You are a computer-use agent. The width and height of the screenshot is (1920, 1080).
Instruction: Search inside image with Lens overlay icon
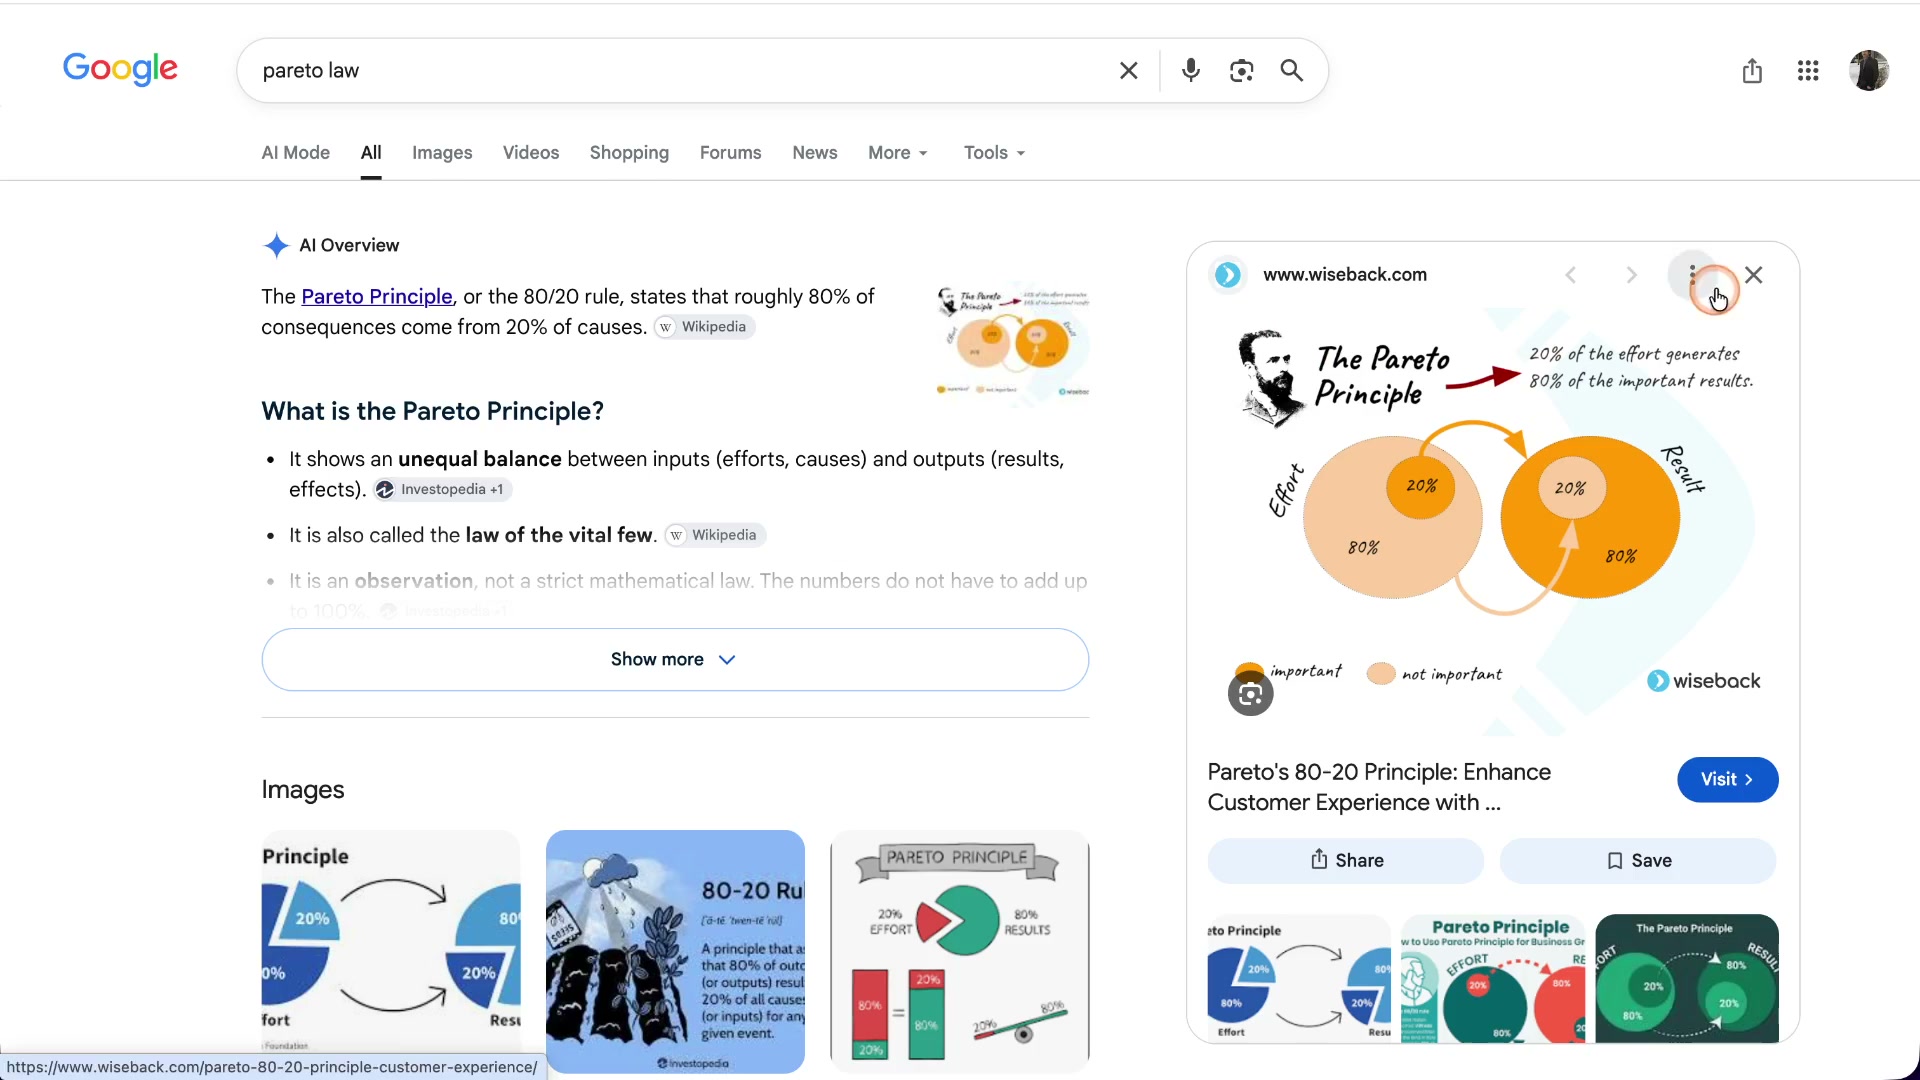1250,694
